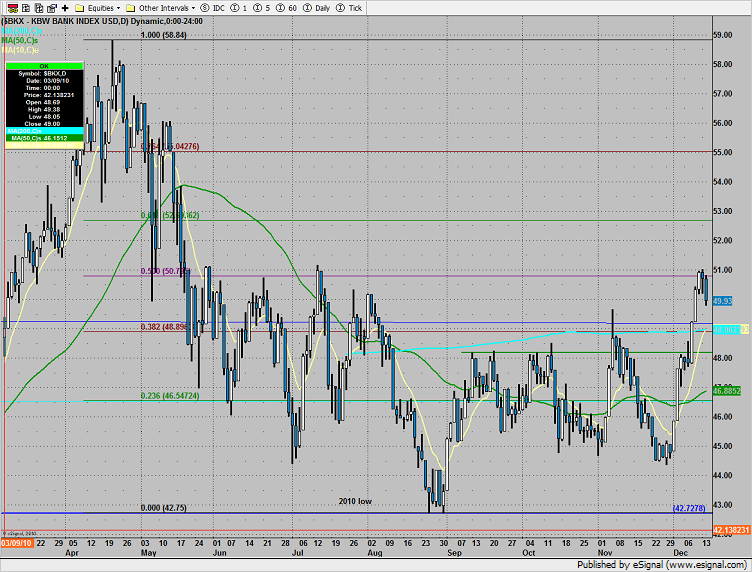Click the Dec month axis label

680,552
